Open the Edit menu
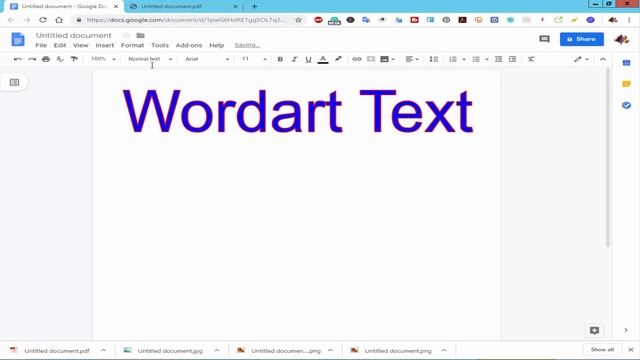640x360 pixels. [60, 45]
